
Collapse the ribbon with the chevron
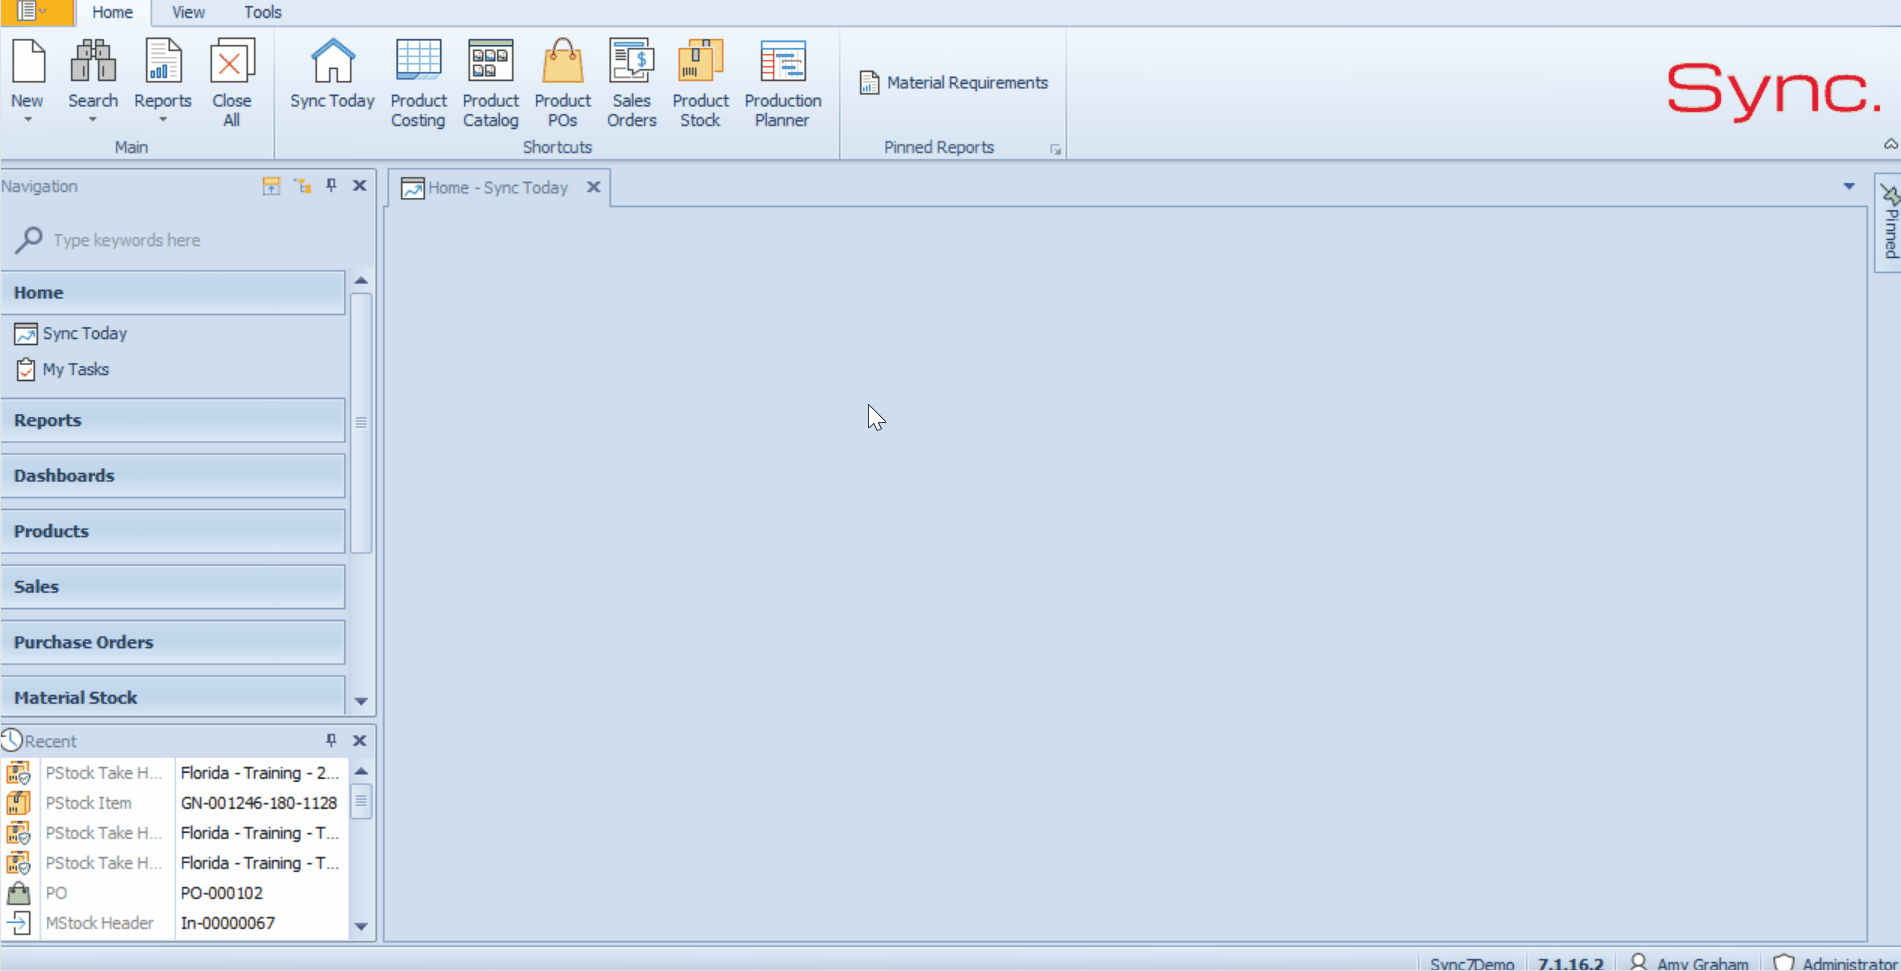point(1890,144)
